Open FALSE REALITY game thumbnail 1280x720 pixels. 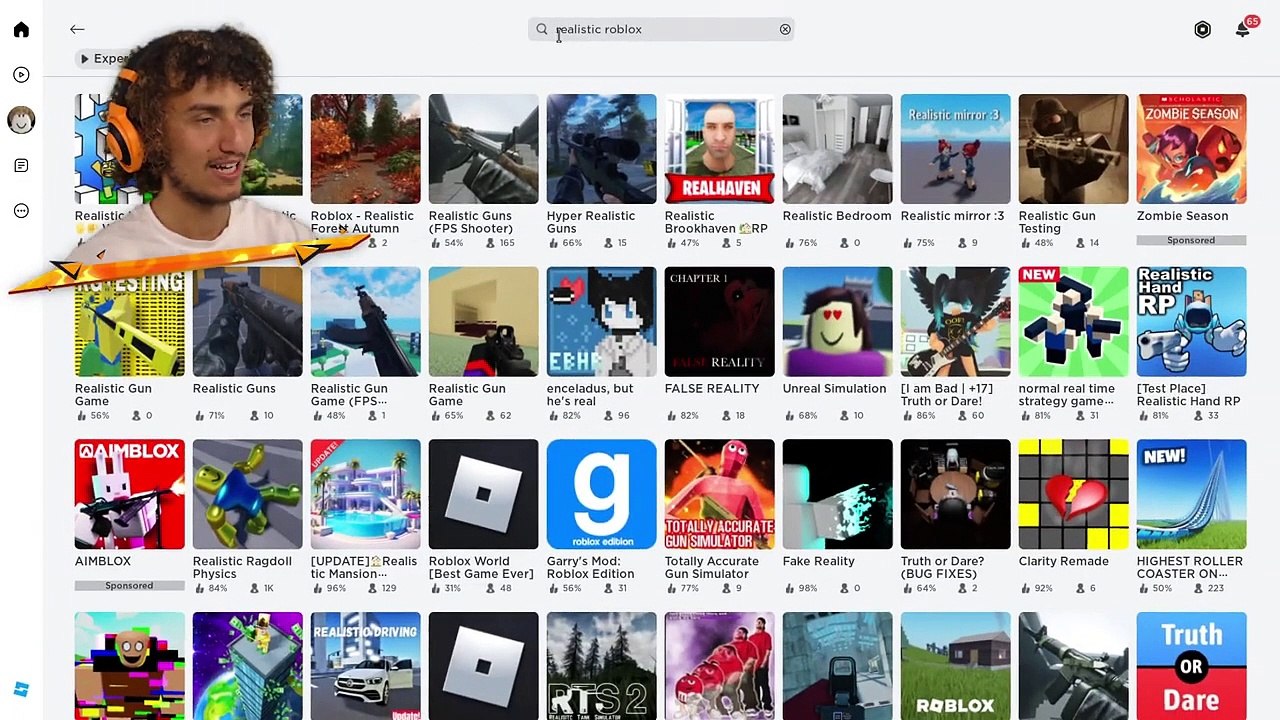pos(719,322)
